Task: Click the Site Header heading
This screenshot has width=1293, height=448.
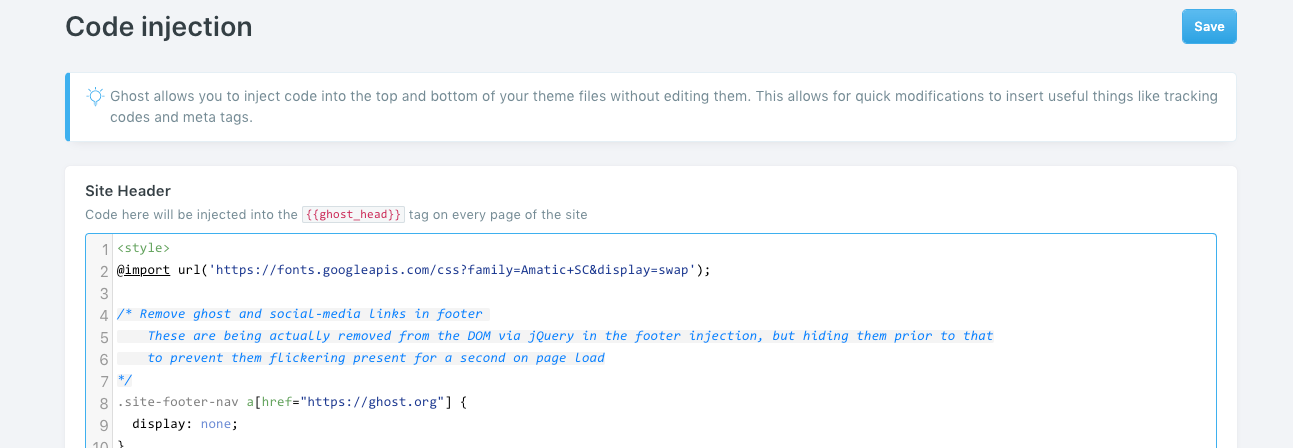Action: pos(128,191)
